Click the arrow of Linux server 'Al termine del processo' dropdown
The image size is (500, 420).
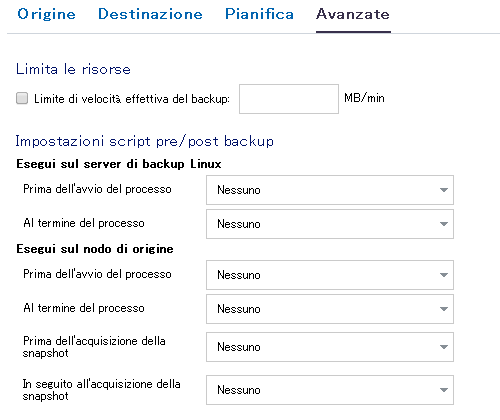point(443,224)
